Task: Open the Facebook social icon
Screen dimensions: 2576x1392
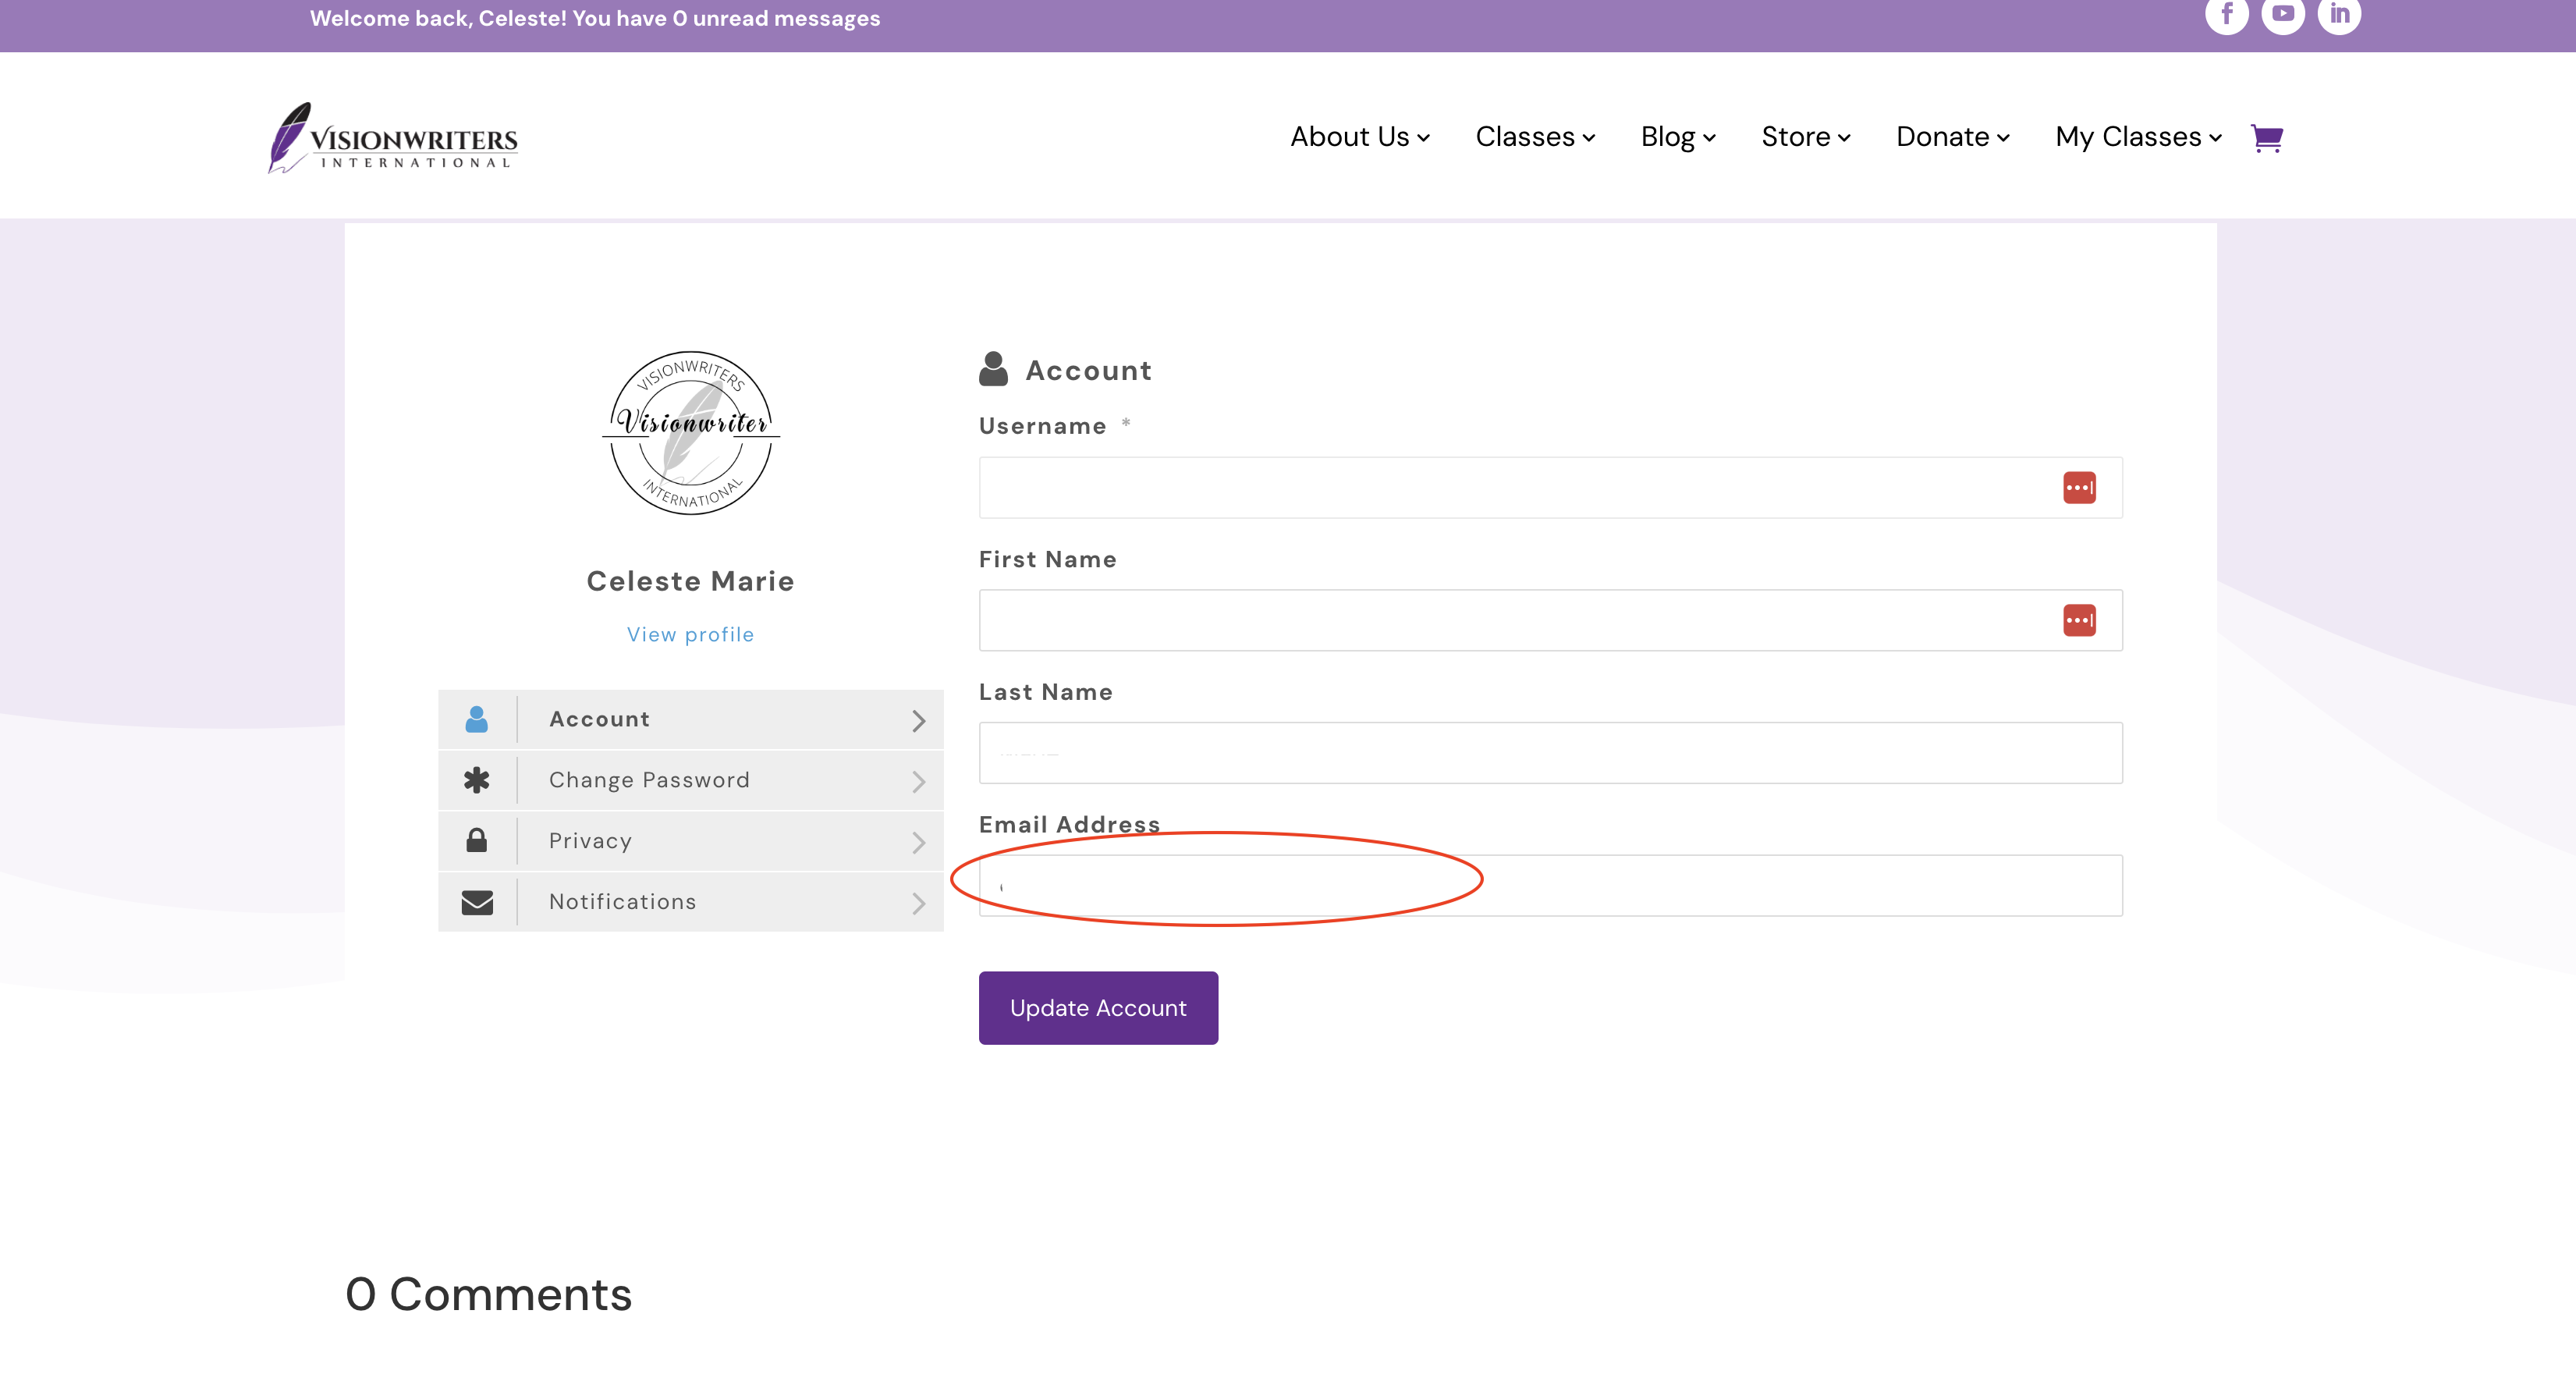Action: coord(2227,14)
